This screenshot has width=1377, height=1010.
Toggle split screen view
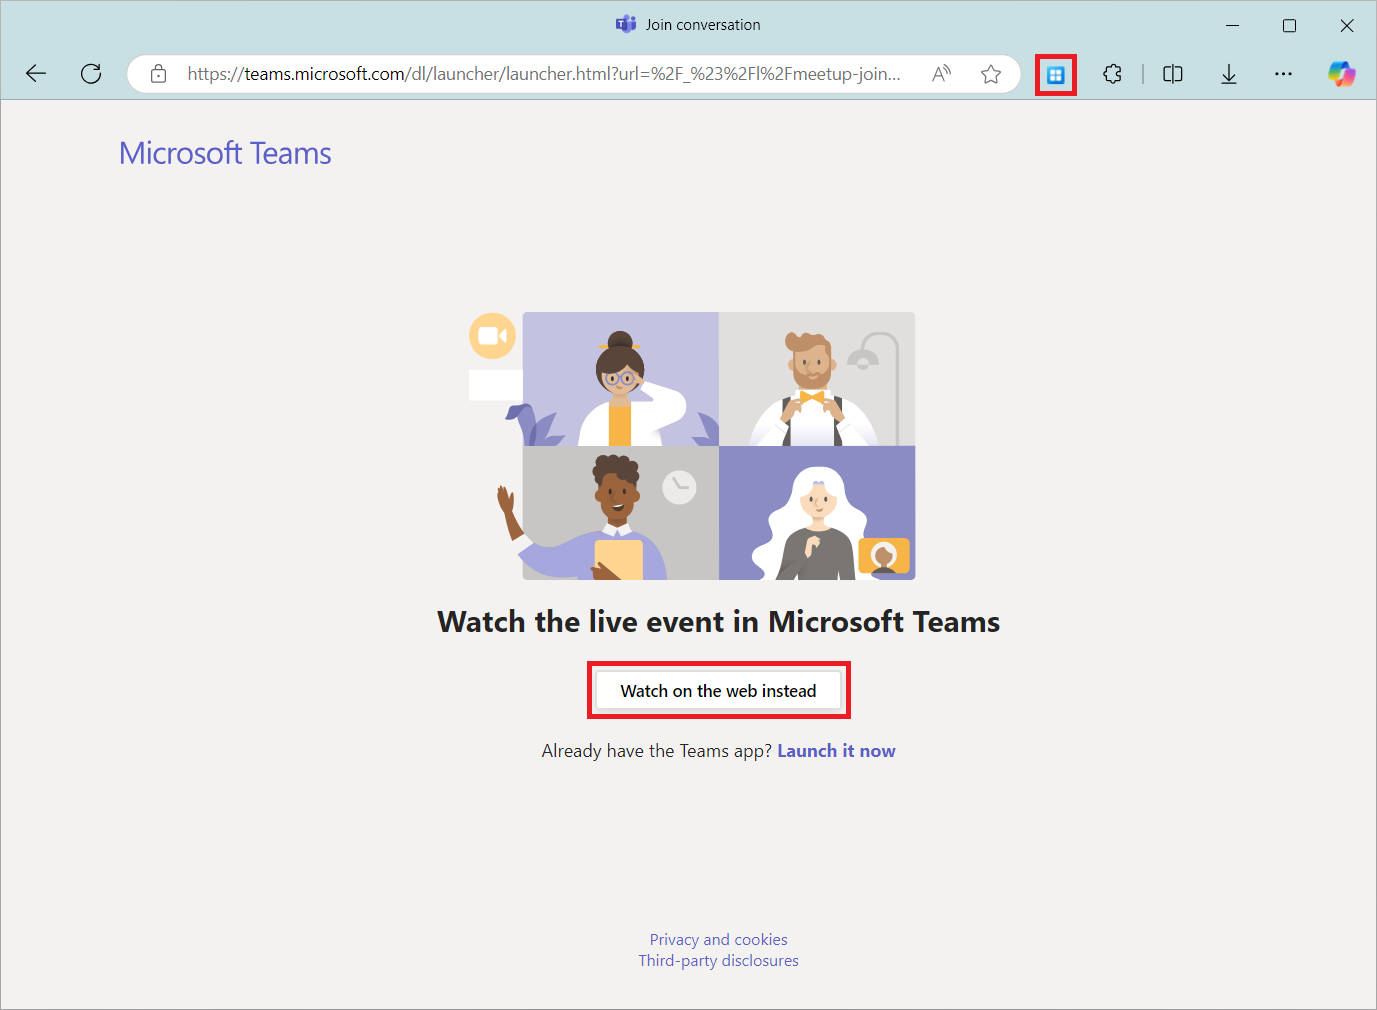(1173, 74)
